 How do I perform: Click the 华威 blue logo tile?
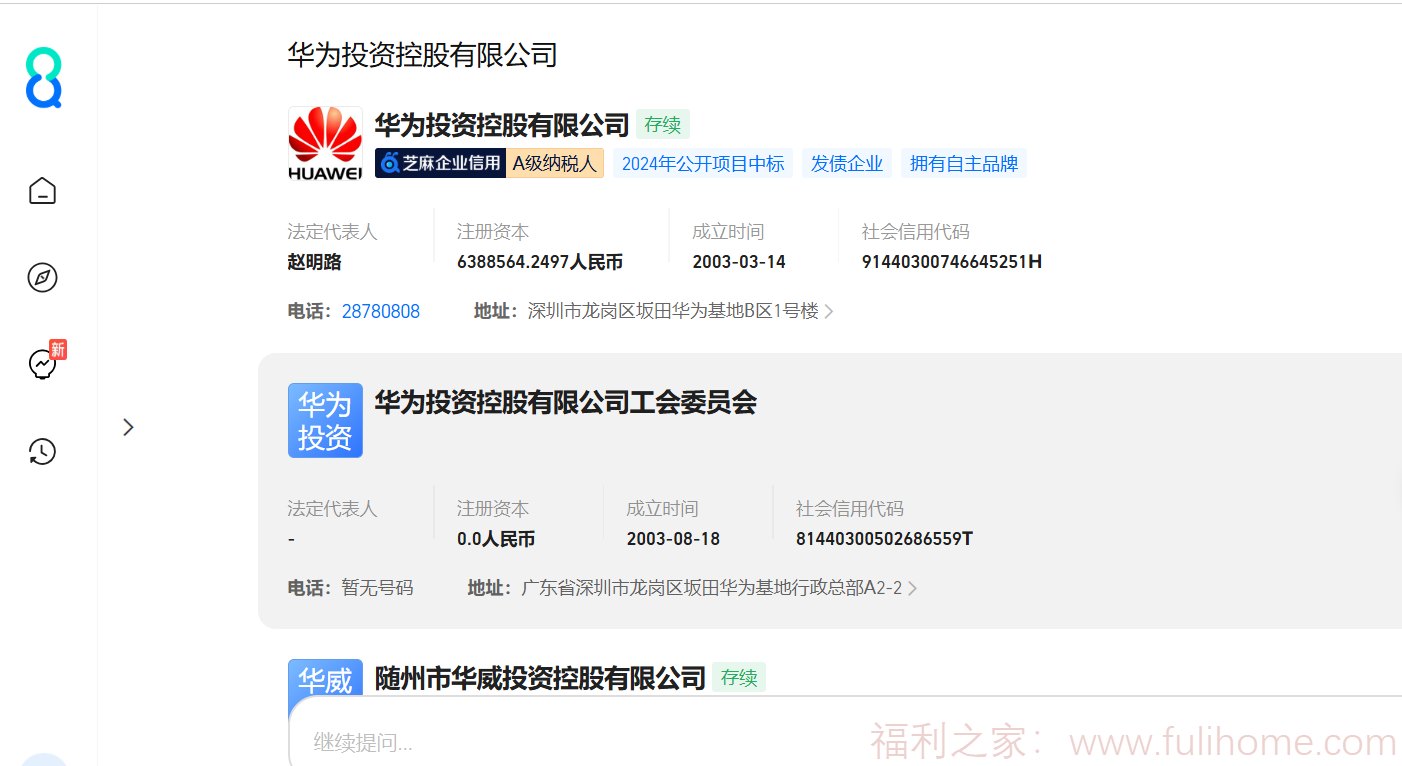325,681
